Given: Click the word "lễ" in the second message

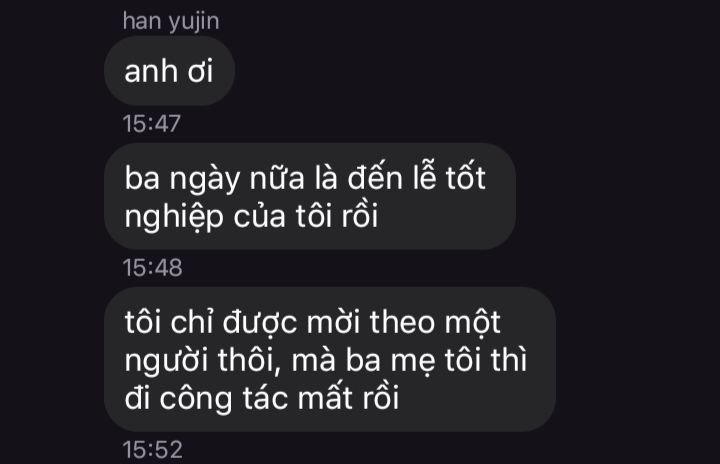Looking at the screenshot, I should click(x=424, y=177).
